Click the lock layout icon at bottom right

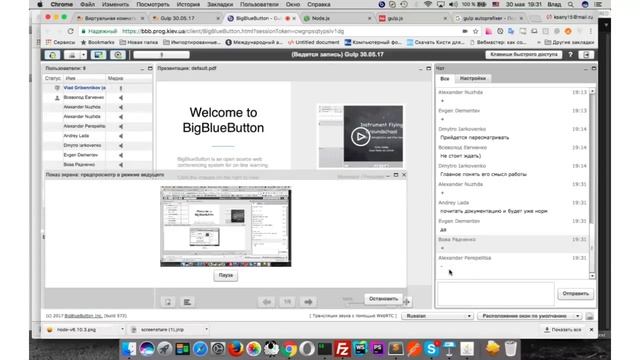click(x=589, y=316)
